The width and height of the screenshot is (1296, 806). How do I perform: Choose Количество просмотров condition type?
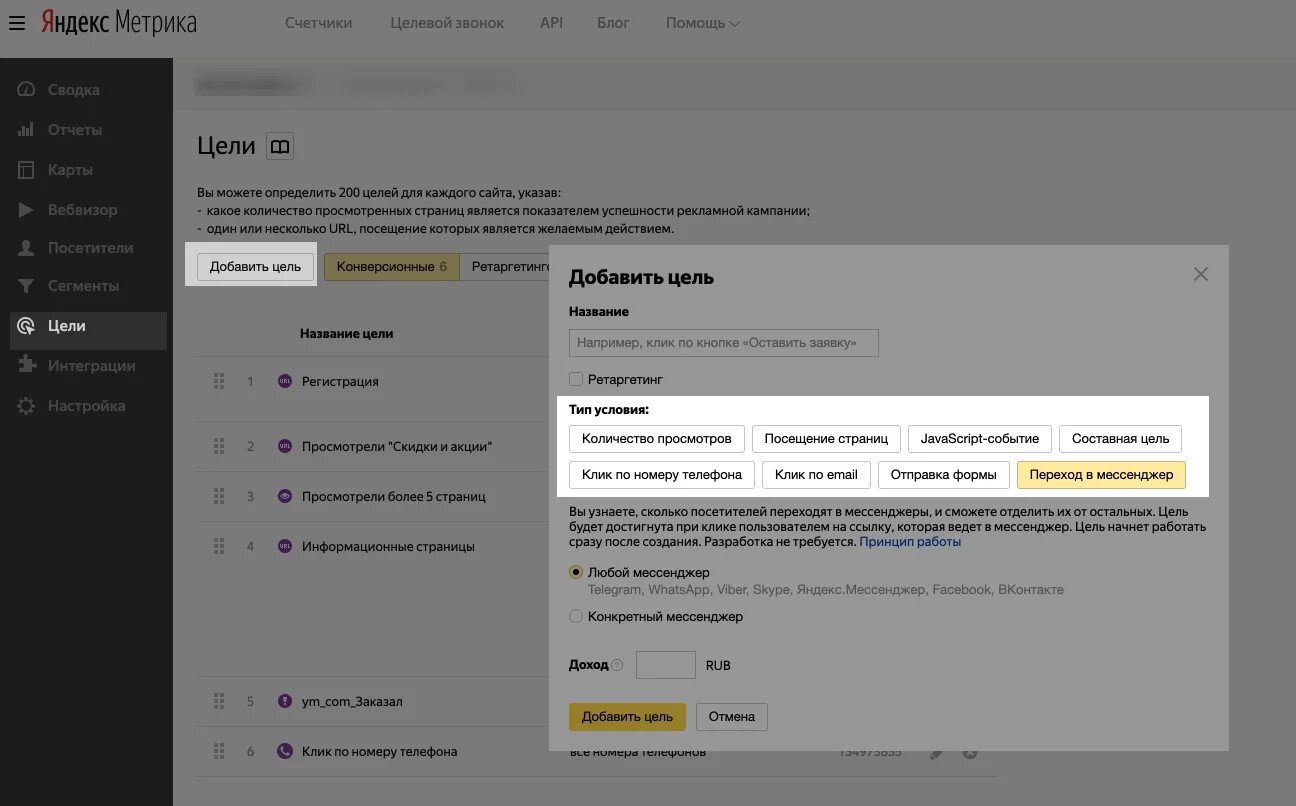coord(657,439)
